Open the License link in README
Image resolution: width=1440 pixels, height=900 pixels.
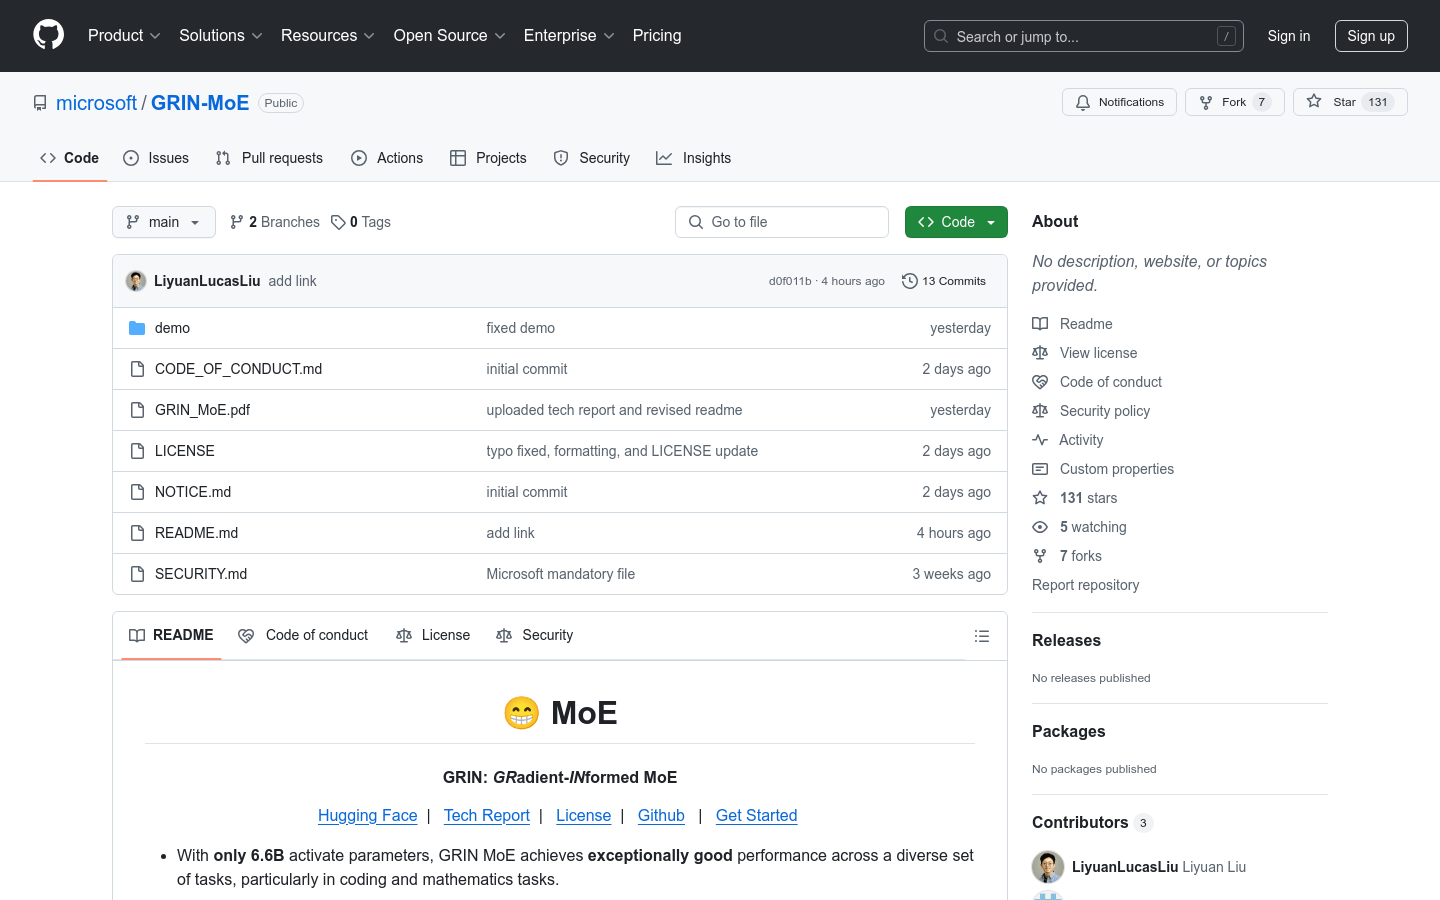click(583, 816)
